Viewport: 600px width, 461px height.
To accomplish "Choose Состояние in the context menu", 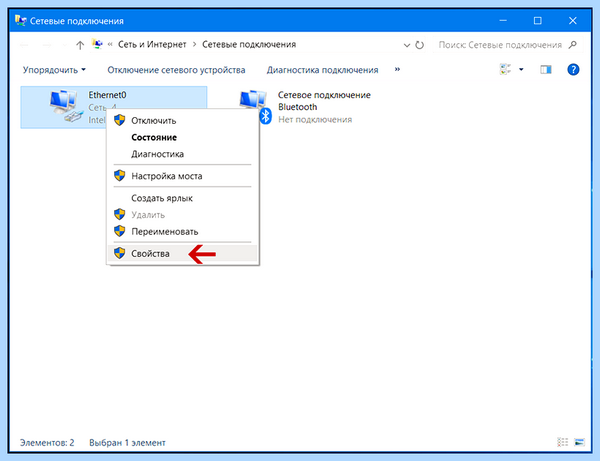I will pos(183,137).
